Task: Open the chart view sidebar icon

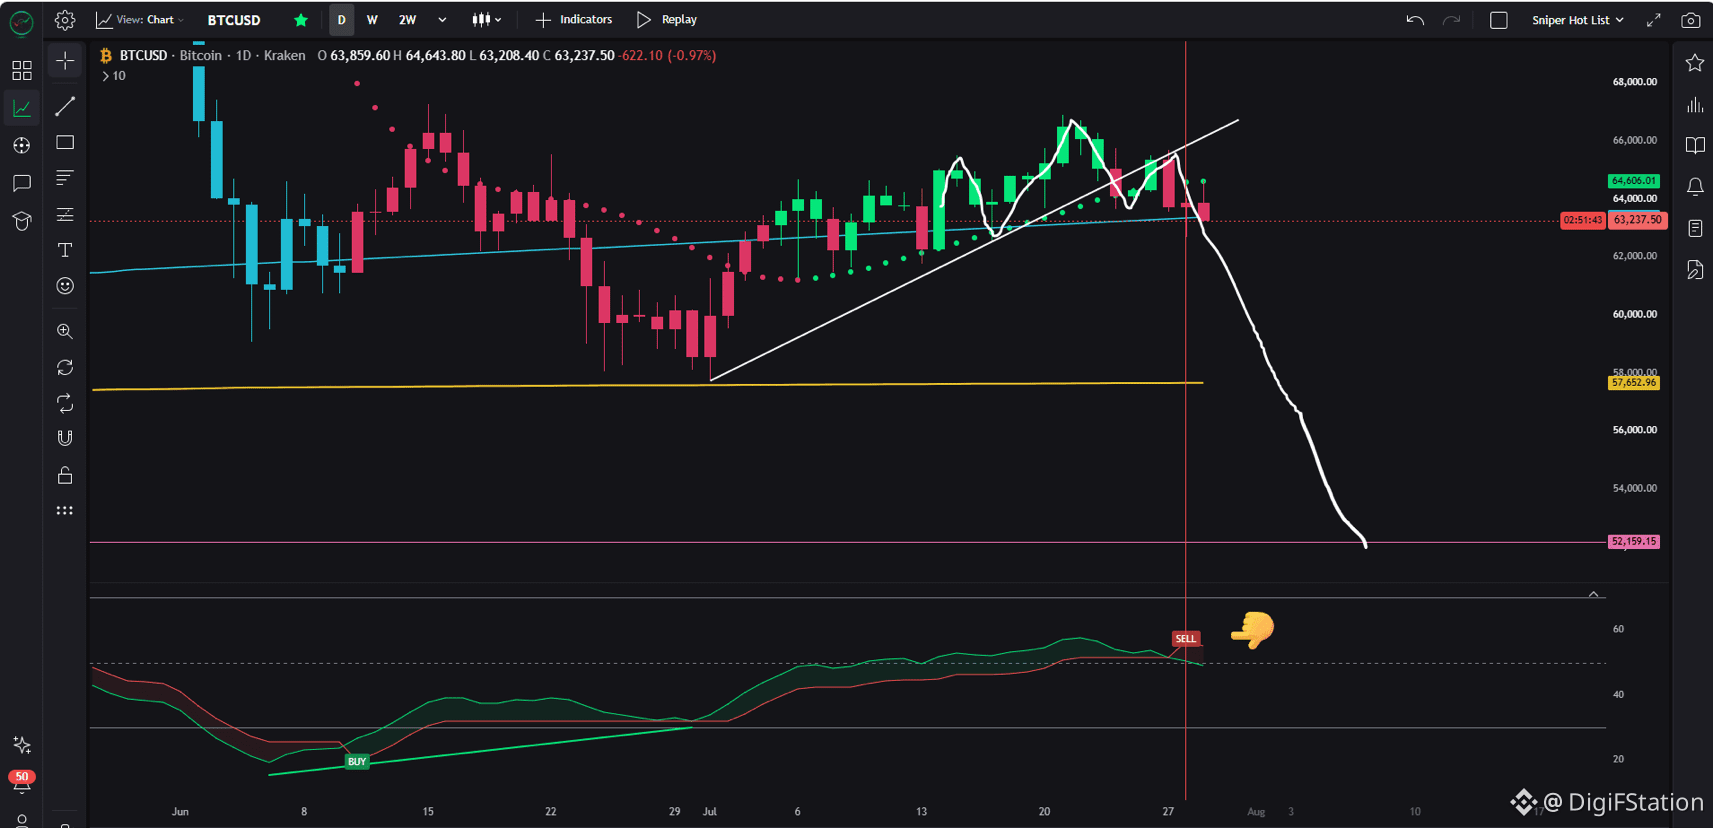Action: (21, 108)
